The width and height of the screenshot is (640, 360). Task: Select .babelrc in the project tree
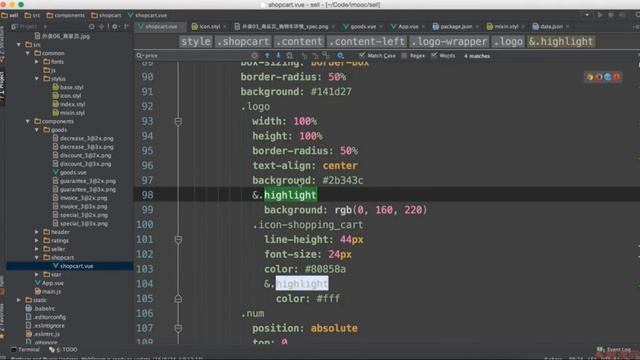point(40,309)
